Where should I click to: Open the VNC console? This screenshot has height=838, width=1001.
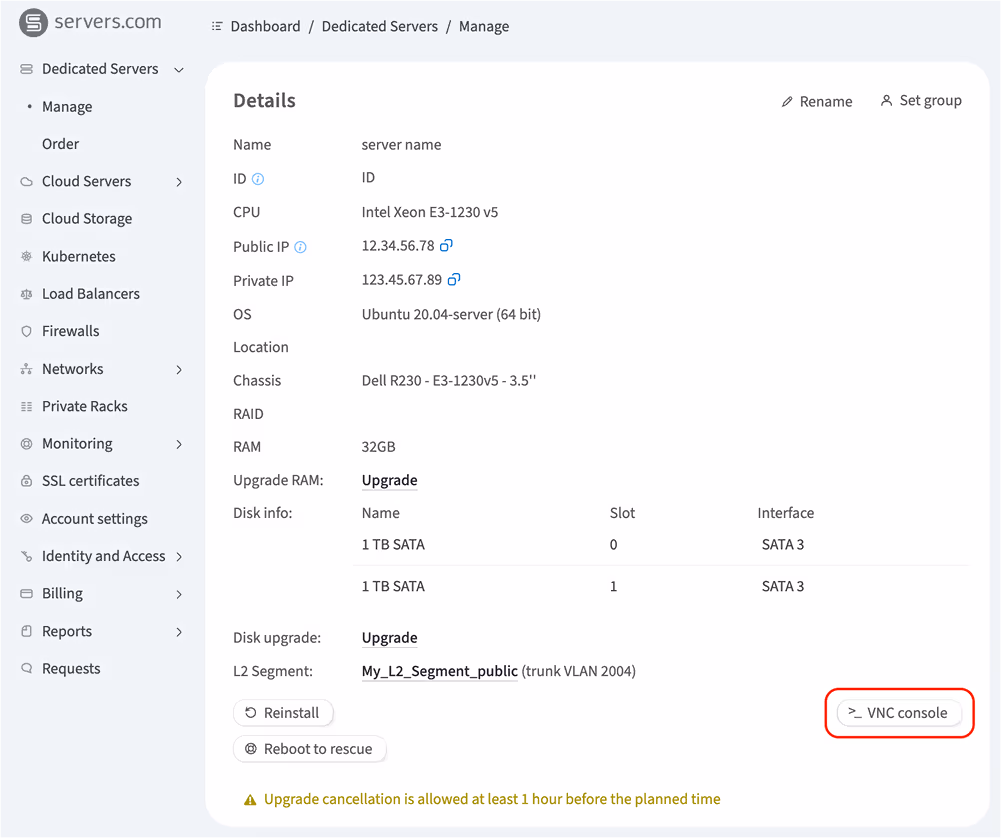(x=899, y=713)
